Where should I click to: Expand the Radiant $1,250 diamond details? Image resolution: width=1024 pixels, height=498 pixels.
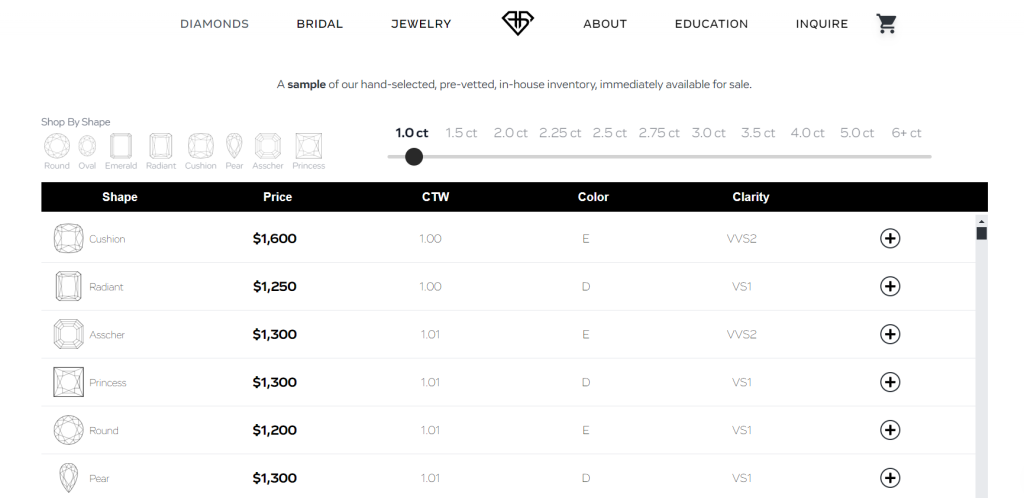890,286
